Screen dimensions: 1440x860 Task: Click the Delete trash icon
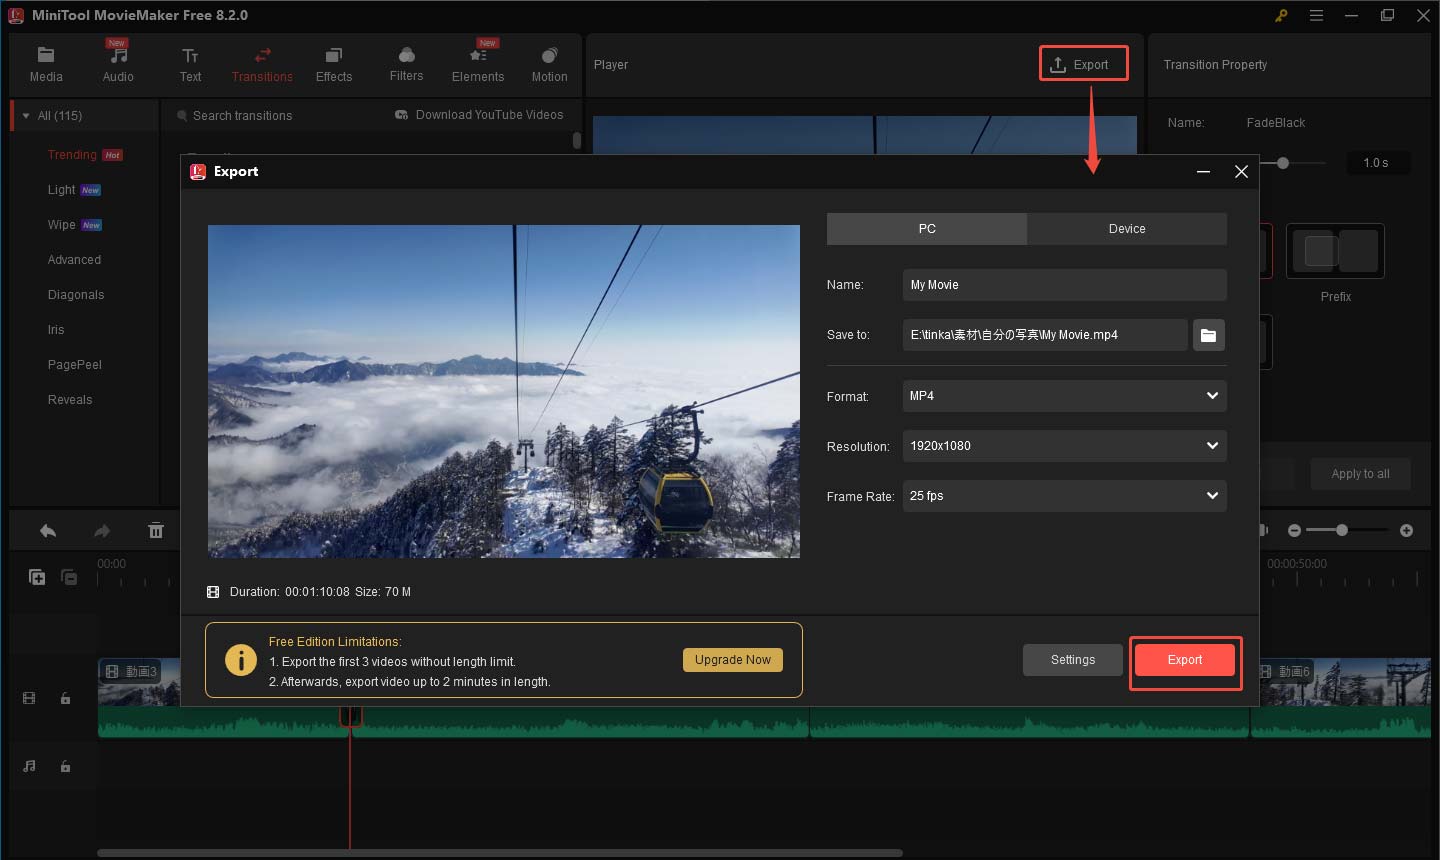tap(156, 531)
